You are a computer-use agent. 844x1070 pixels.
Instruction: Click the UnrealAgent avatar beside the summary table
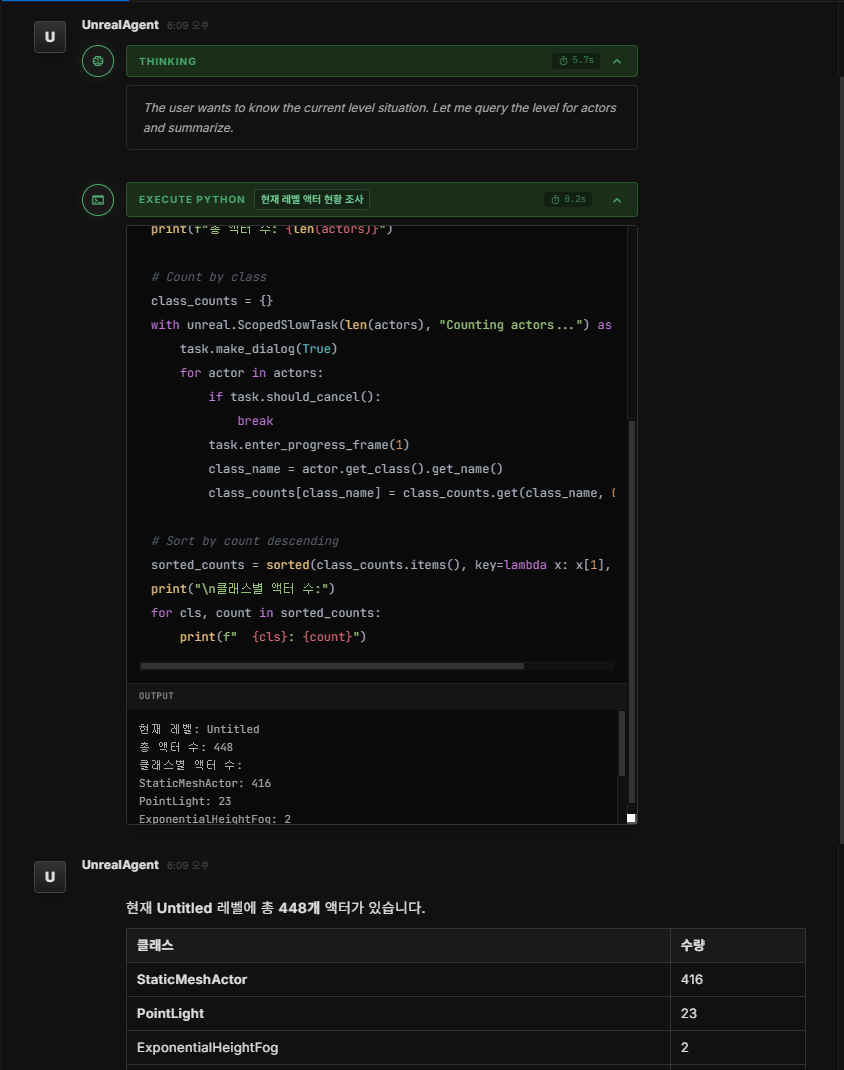point(50,877)
